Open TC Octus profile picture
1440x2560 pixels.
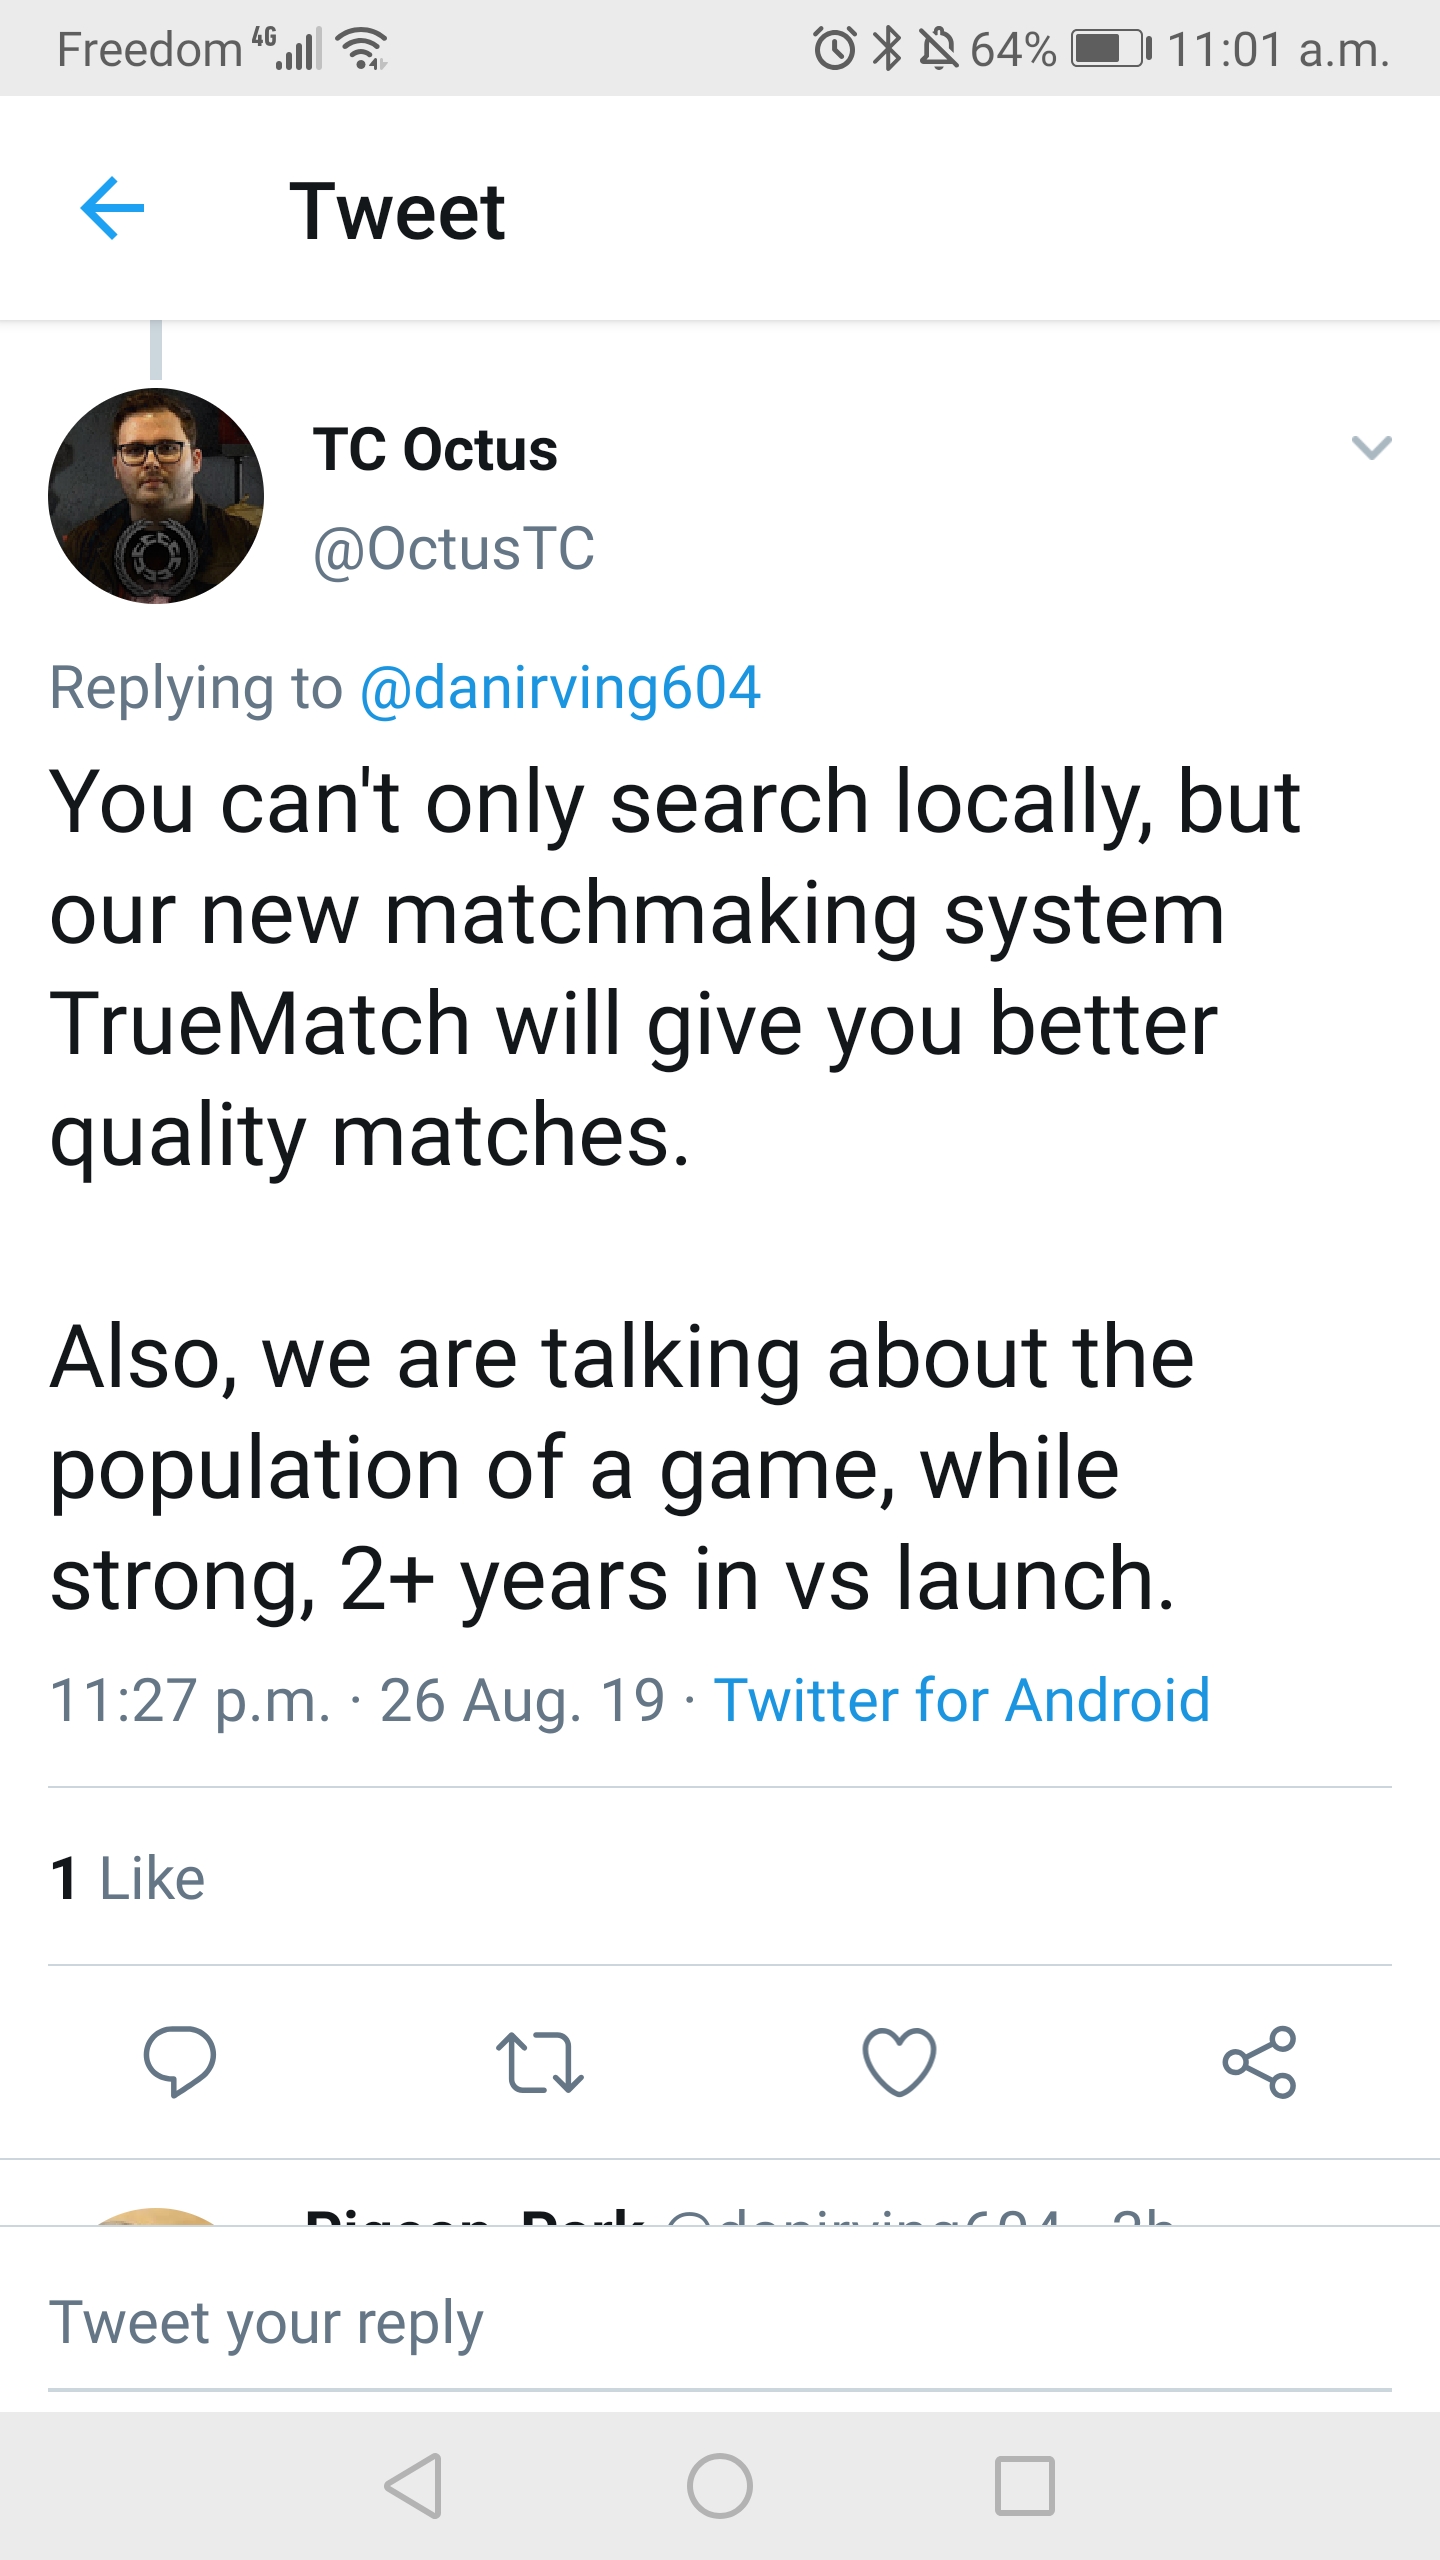point(156,496)
